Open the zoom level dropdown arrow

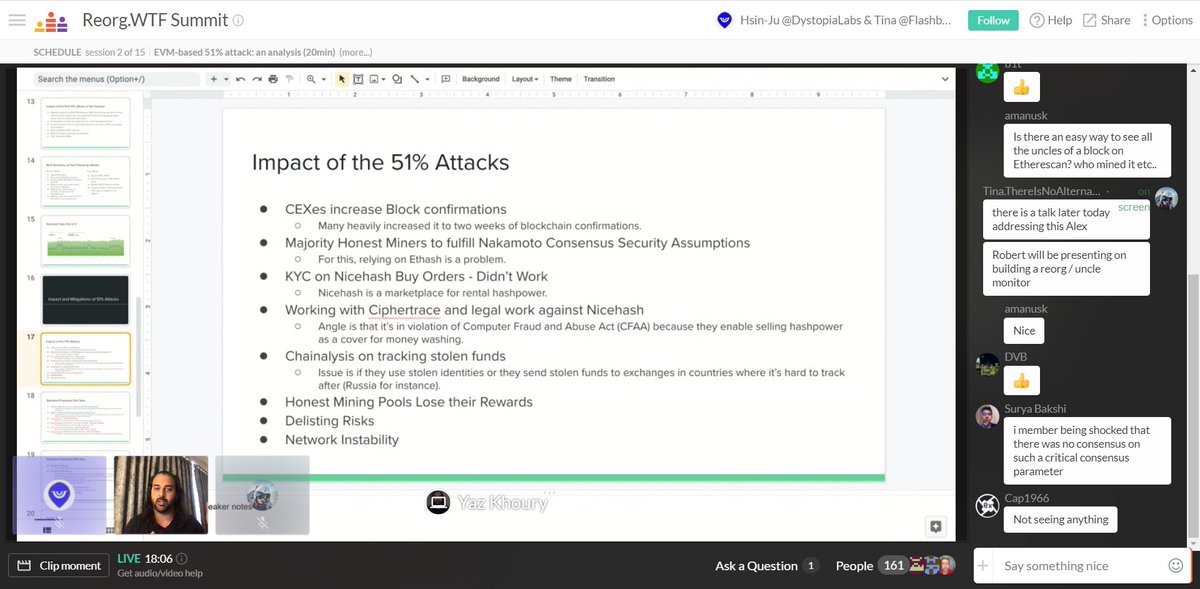tap(323, 79)
